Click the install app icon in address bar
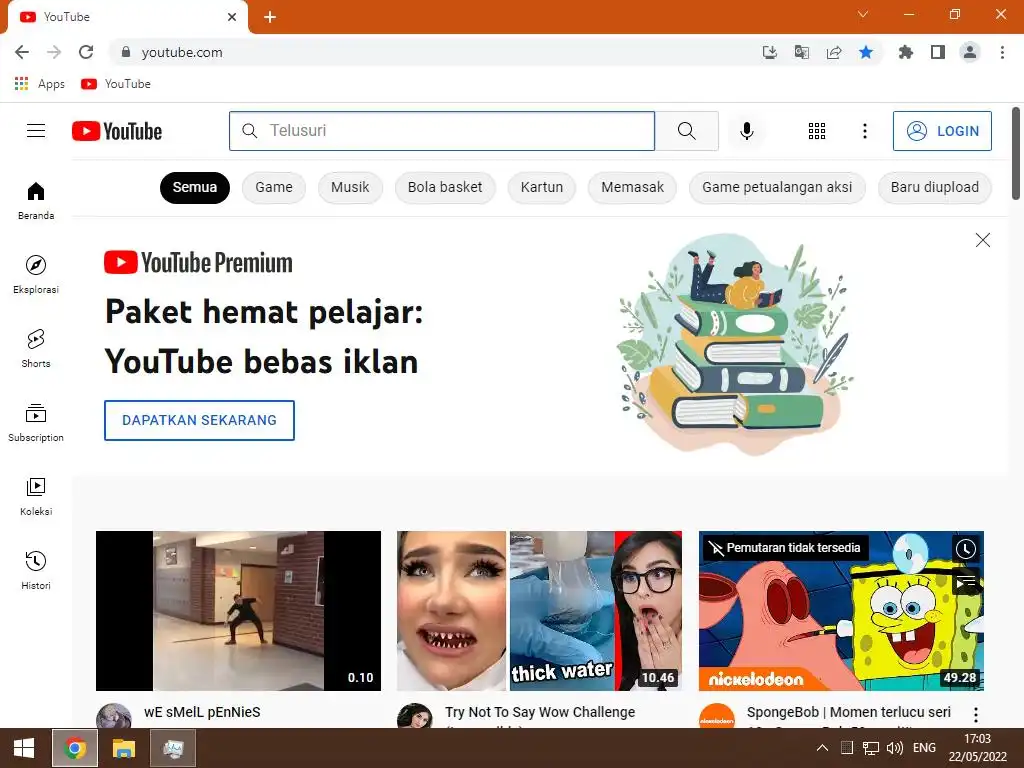Screen dimensions: 1024x768 pyautogui.click(x=770, y=52)
